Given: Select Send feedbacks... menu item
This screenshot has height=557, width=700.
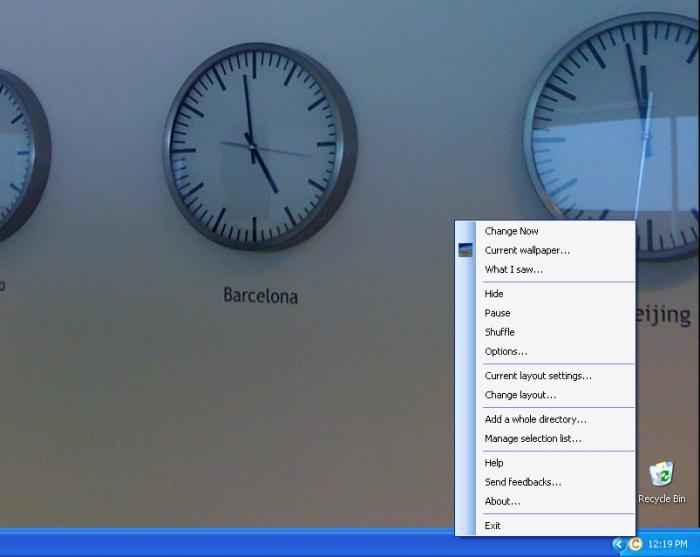Looking at the screenshot, I should [545, 482].
